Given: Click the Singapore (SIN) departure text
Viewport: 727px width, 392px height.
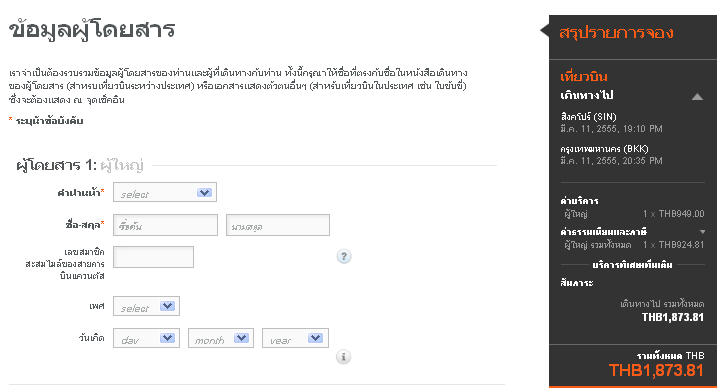Looking at the screenshot, I should click(588, 116).
